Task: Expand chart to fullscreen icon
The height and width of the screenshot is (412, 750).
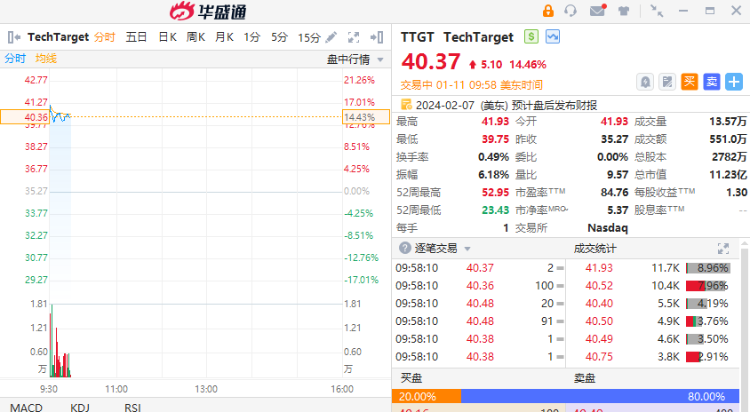Action: click(353, 37)
